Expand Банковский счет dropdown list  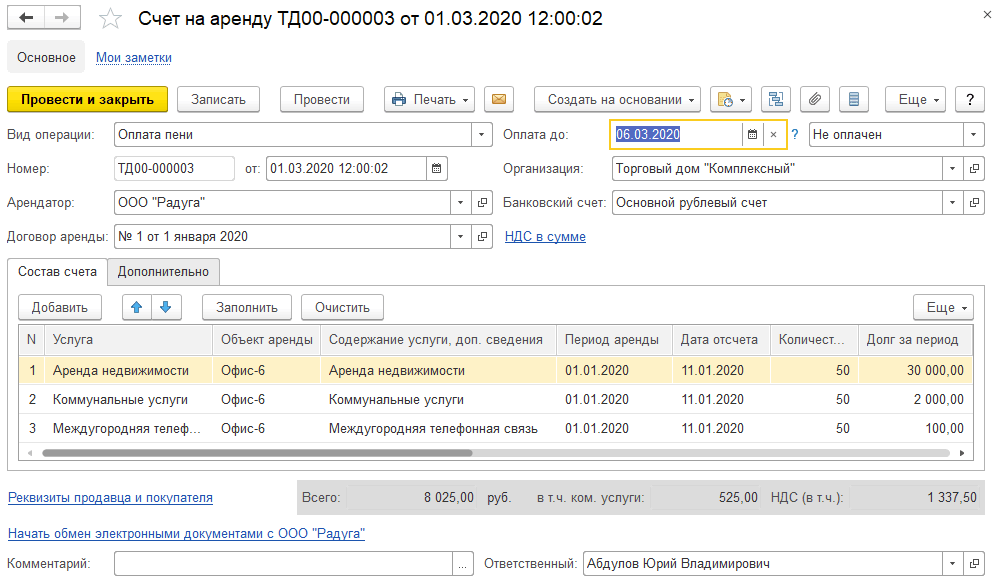(x=952, y=203)
